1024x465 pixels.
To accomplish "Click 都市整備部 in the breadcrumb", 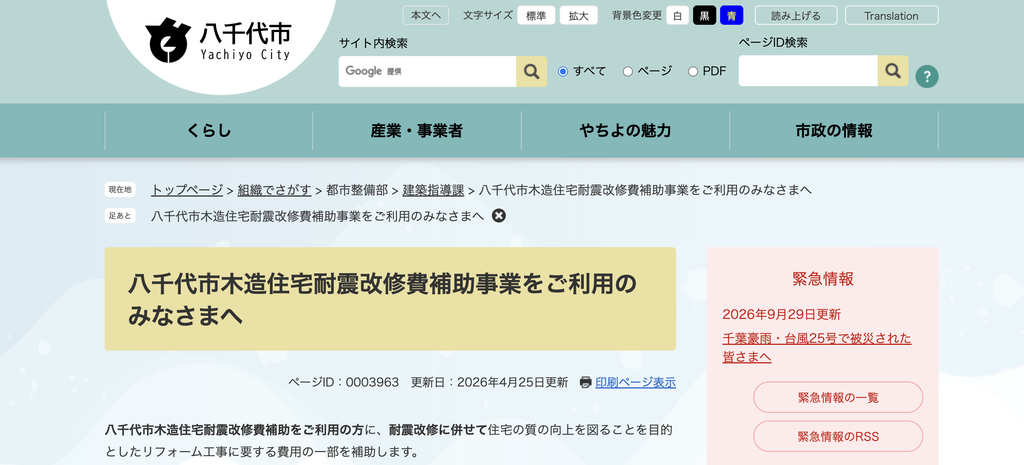I will tap(357, 190).
